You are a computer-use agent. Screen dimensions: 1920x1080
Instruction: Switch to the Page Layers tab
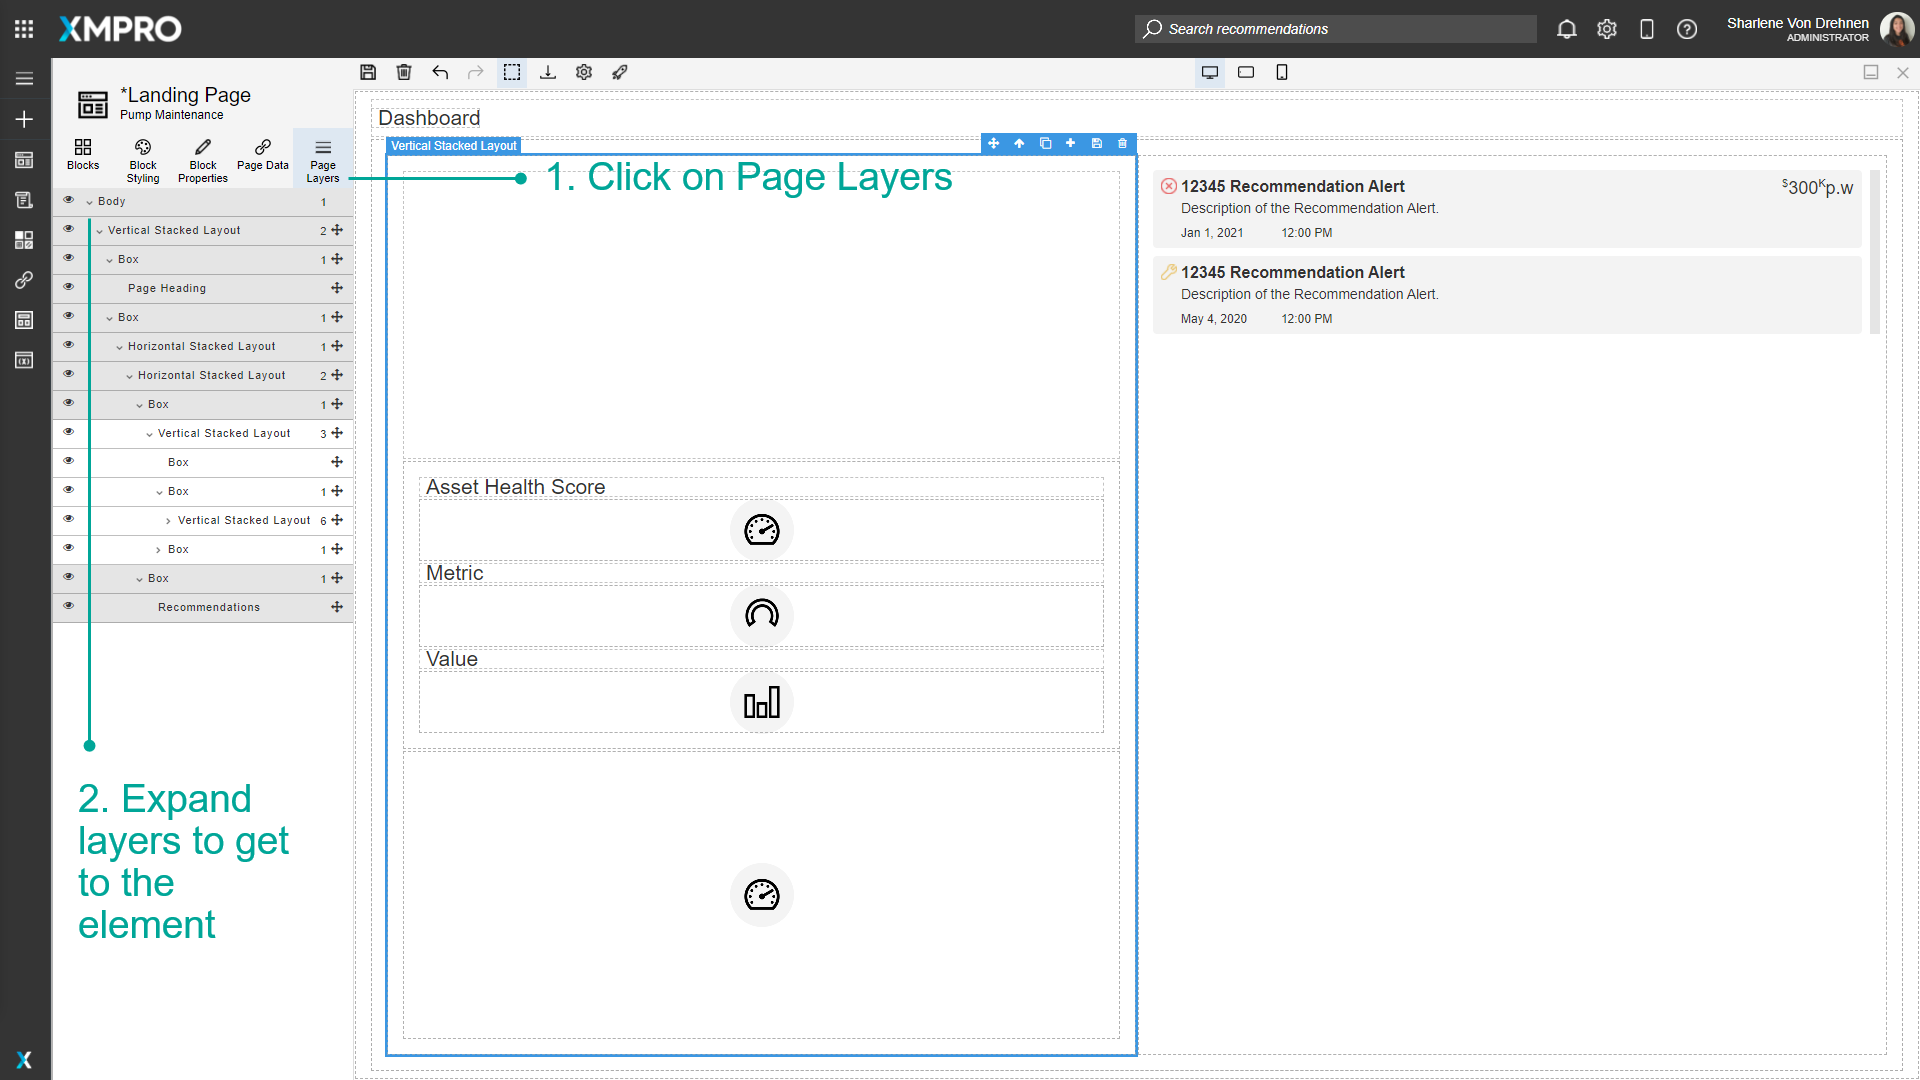pos(322,158)
